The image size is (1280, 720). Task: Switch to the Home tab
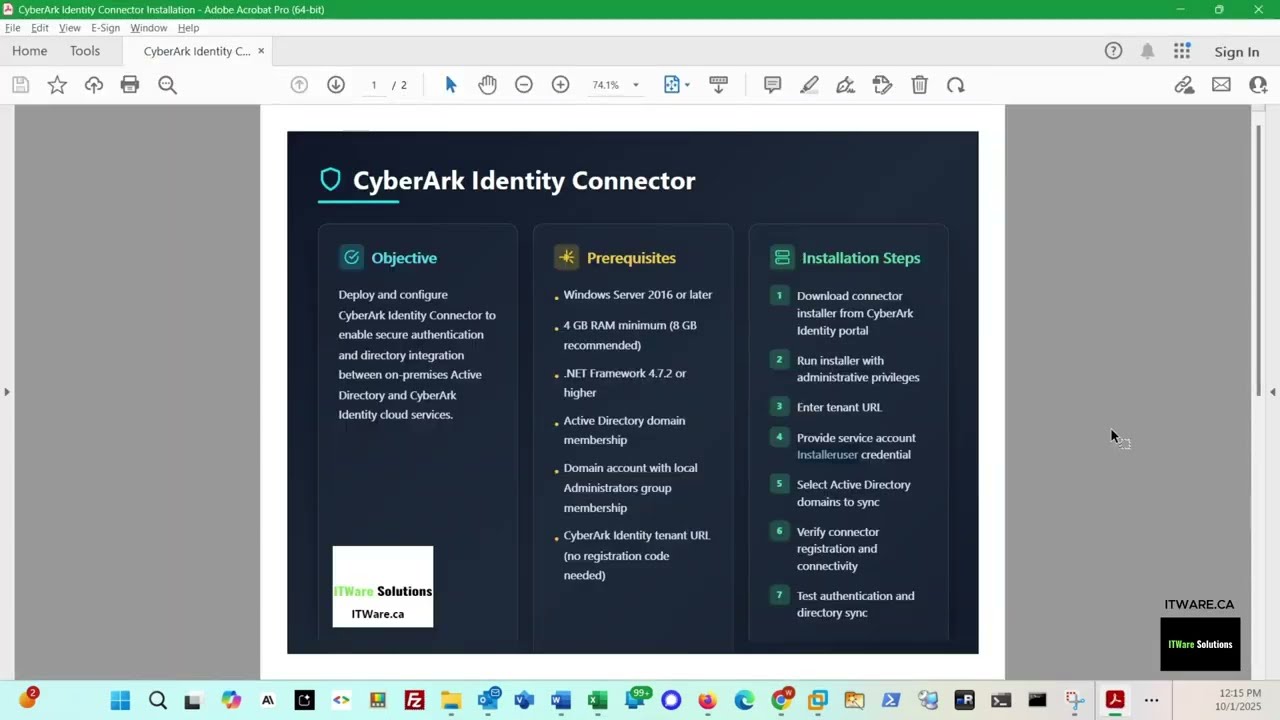tap(29, 51)
